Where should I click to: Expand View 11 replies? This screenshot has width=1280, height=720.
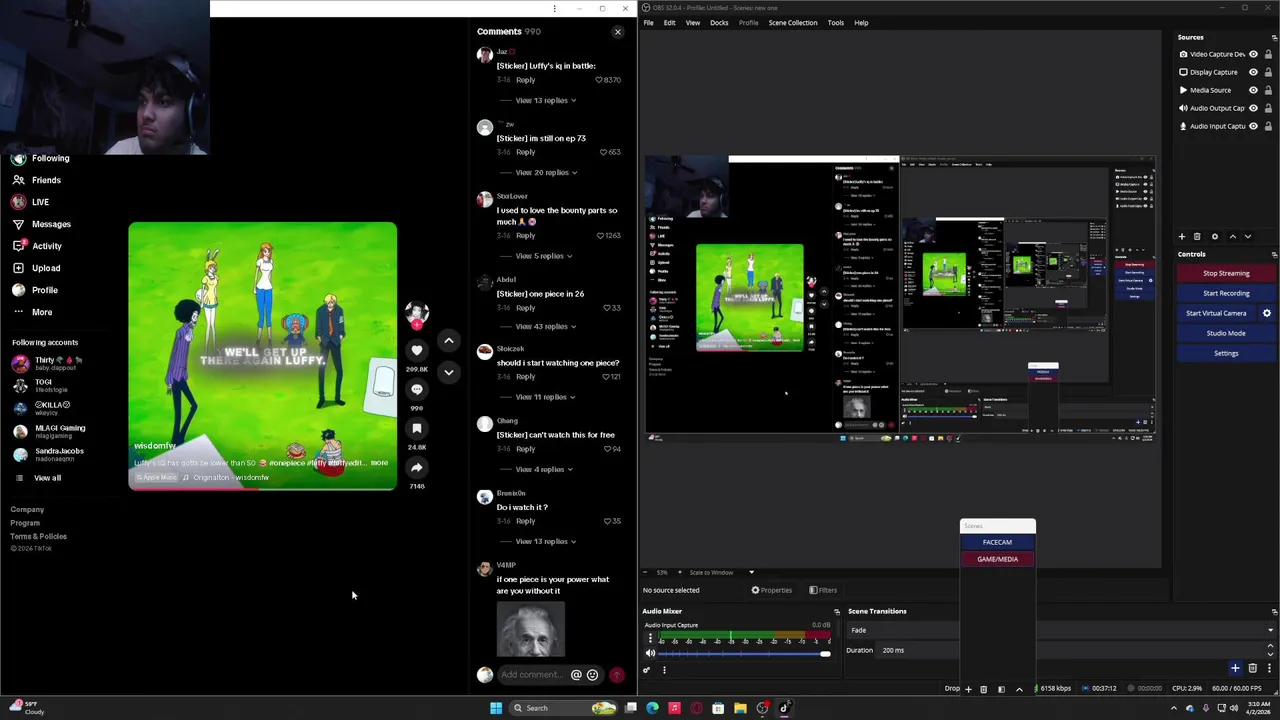pos(546,397)
